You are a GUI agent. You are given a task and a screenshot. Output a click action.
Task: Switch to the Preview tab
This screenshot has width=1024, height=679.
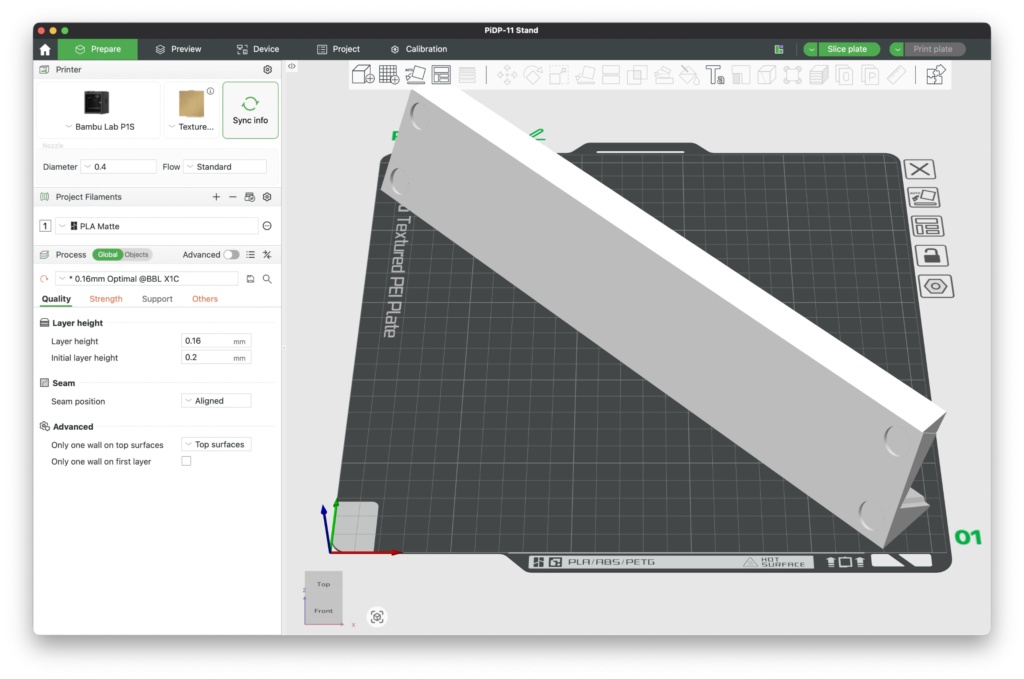click(x=178, y=49)
